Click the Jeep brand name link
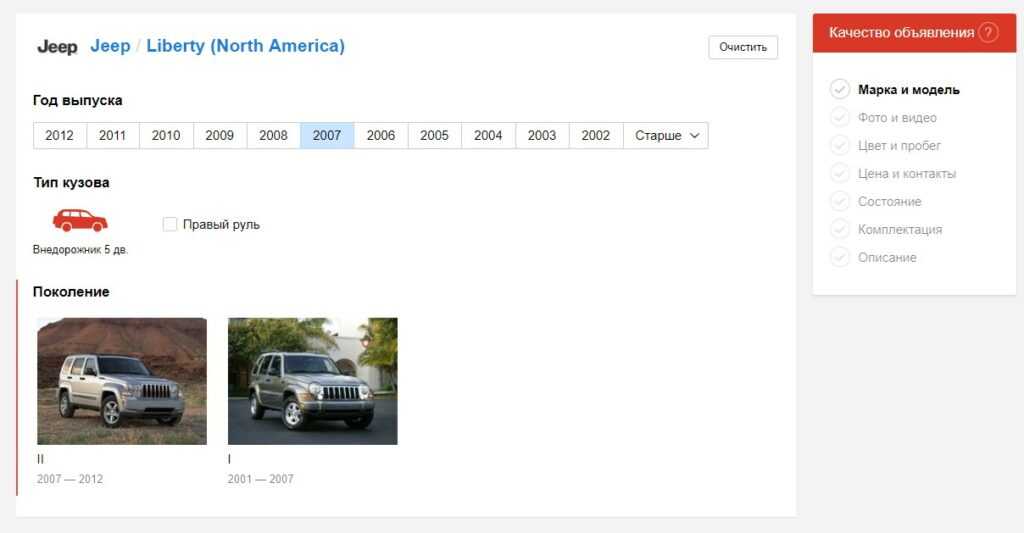 (110, 46)
